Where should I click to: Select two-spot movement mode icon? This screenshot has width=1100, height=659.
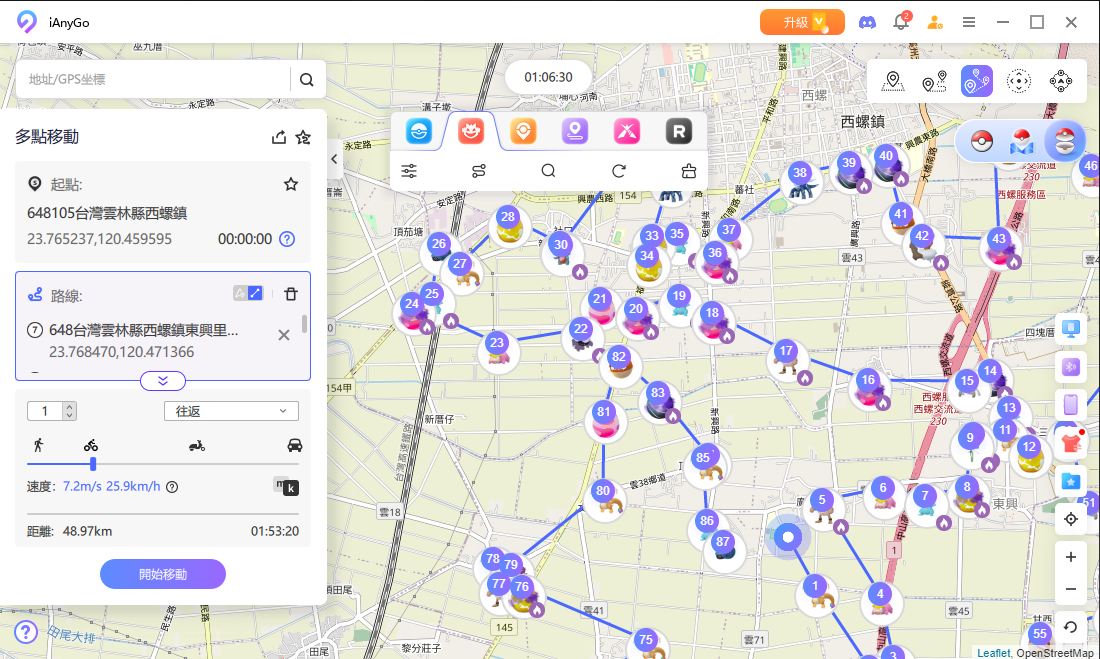tap(934, 81)
